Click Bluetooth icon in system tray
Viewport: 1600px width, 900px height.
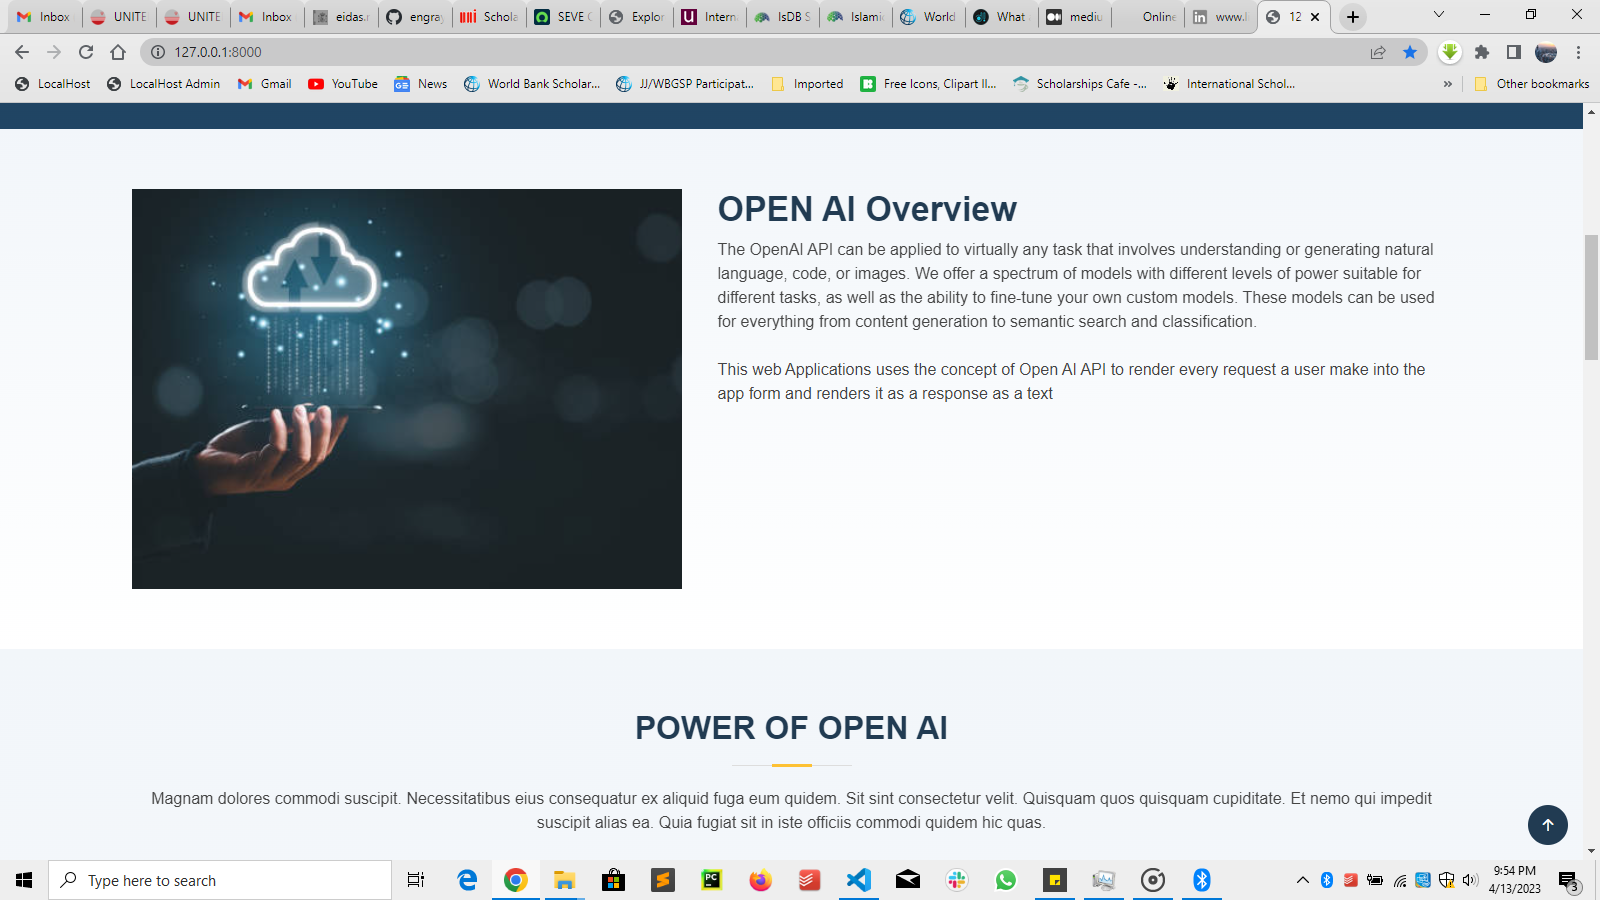[x=1328, y=881]
